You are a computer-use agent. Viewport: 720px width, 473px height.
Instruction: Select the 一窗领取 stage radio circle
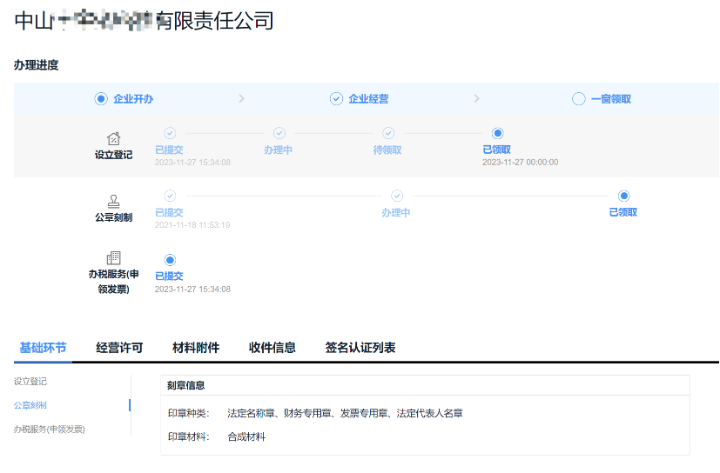coord(579,99)
